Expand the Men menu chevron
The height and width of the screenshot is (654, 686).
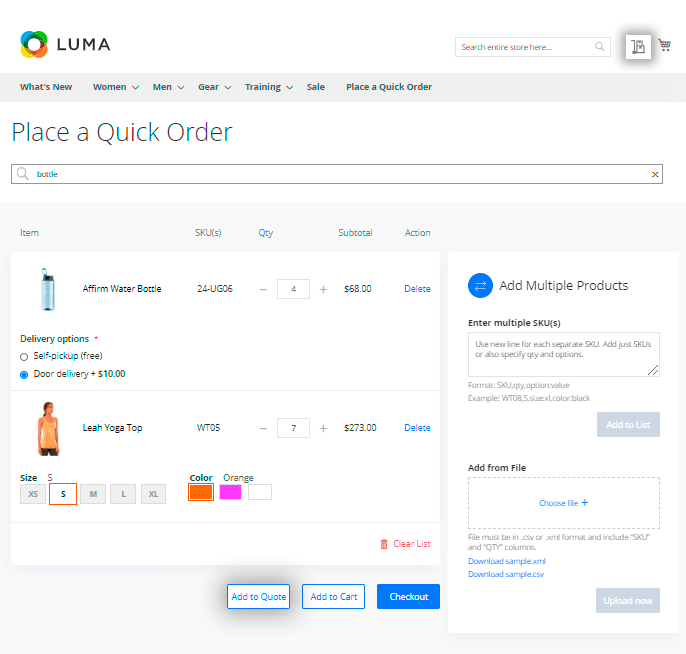coord(180,87)
